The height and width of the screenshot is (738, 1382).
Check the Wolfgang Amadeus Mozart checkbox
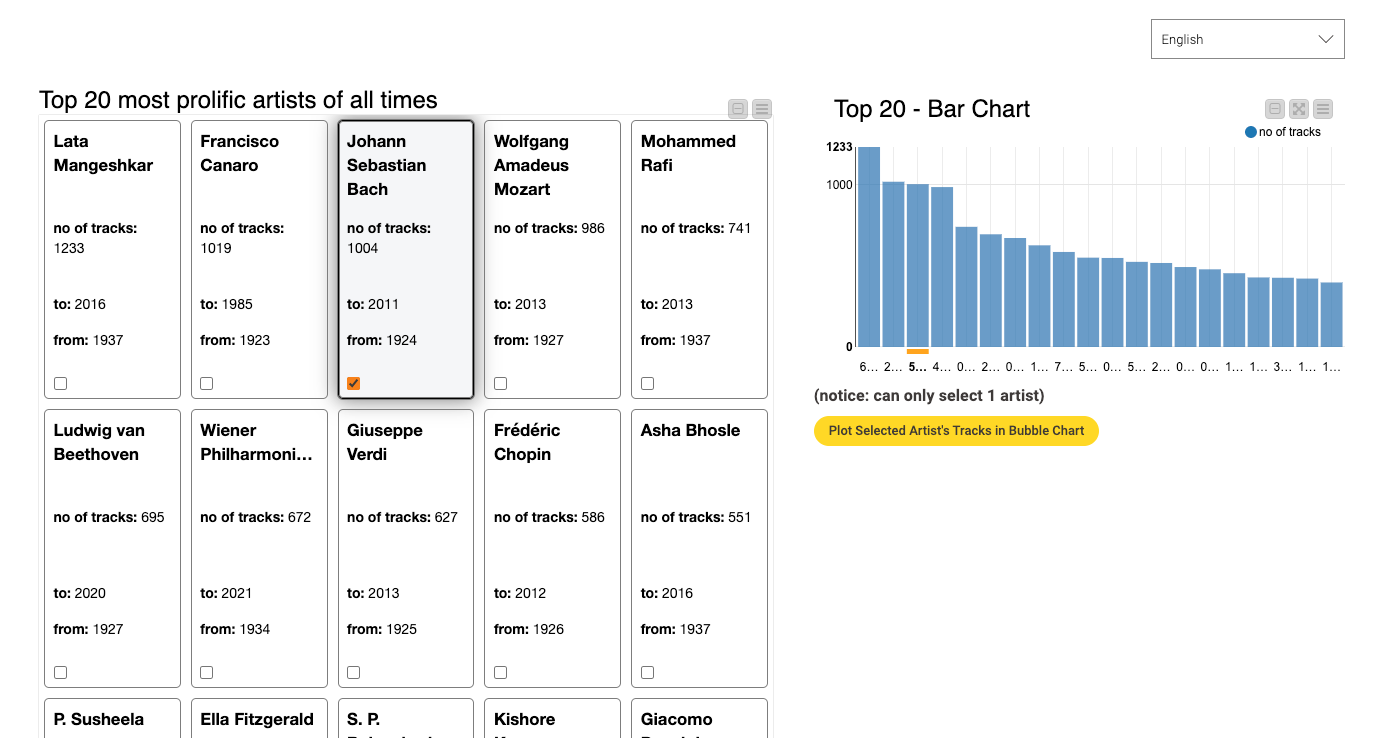click(501, 383)
